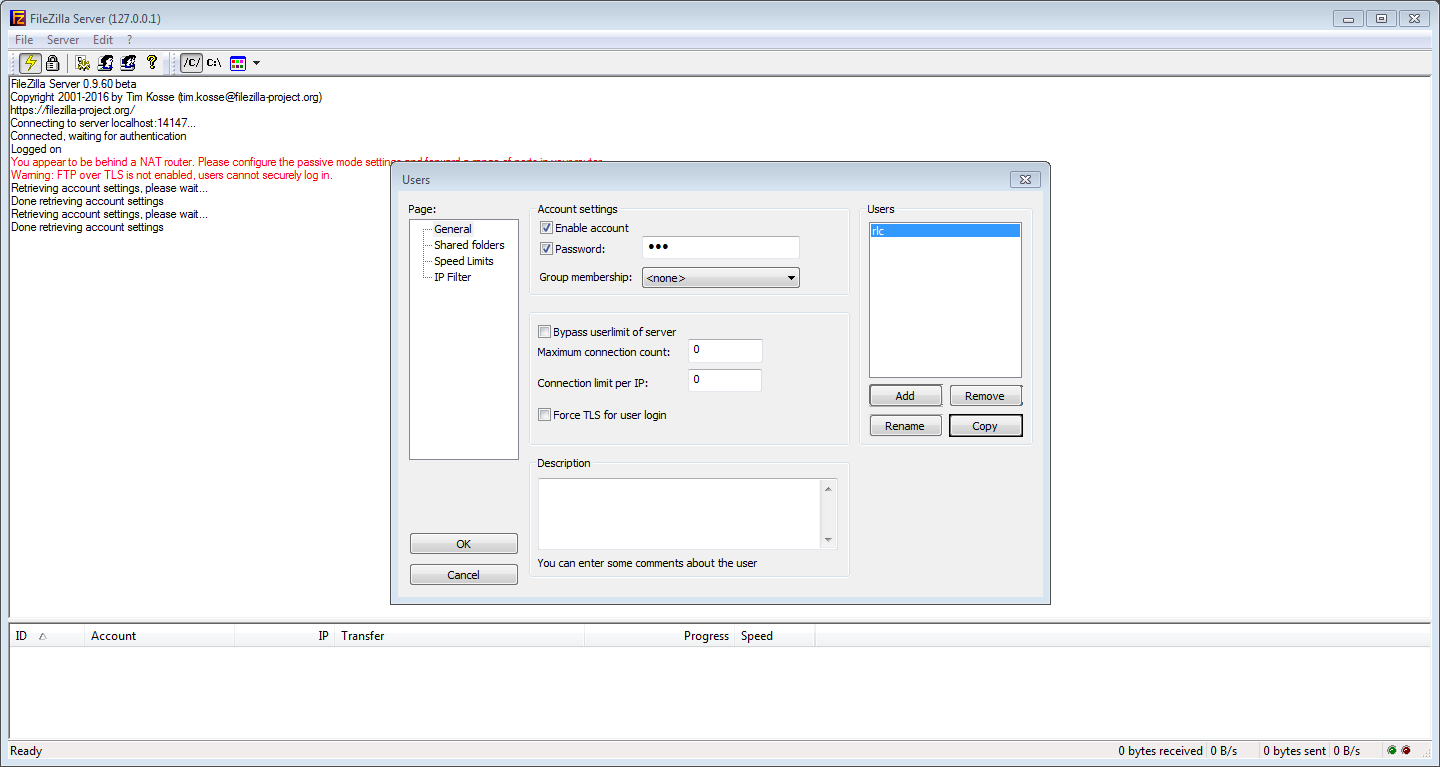Click 'Connected, waiting for authentication' log line

coord(98,136)
